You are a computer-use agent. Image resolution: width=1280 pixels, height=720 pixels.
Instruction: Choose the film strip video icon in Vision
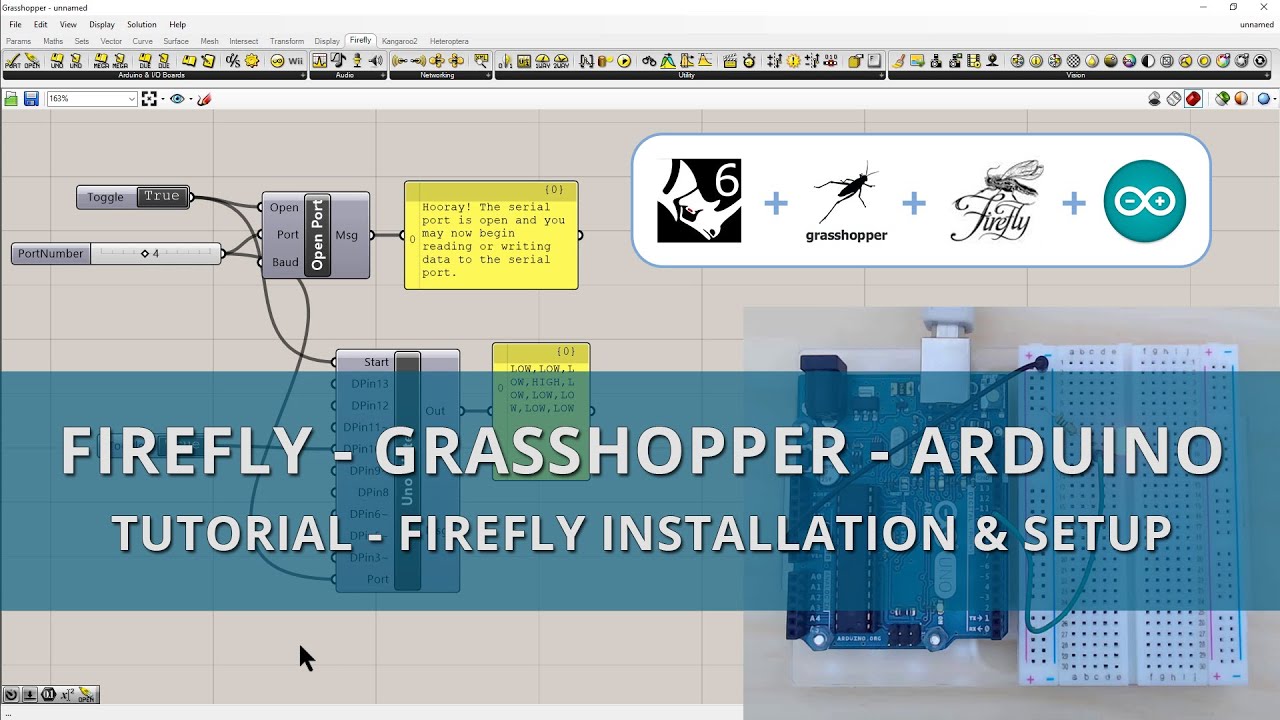pyautogui.click(x=974, y=61)
